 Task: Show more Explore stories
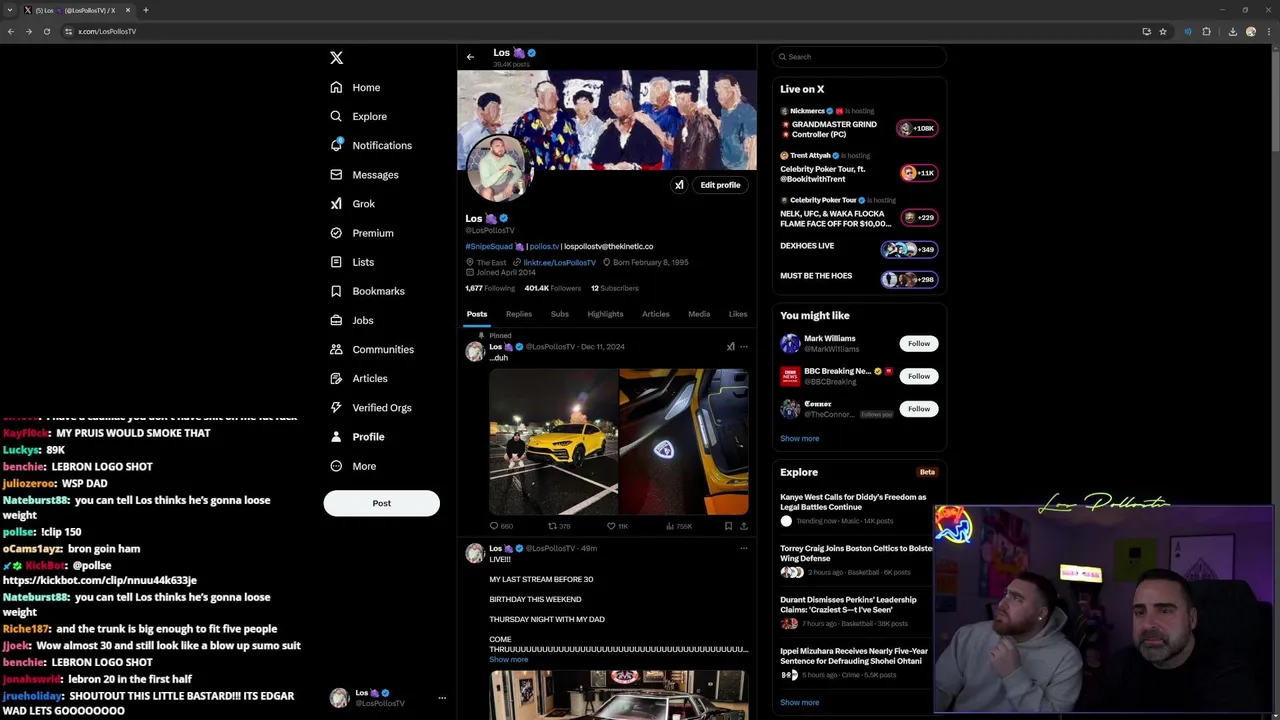click(799, 702)
